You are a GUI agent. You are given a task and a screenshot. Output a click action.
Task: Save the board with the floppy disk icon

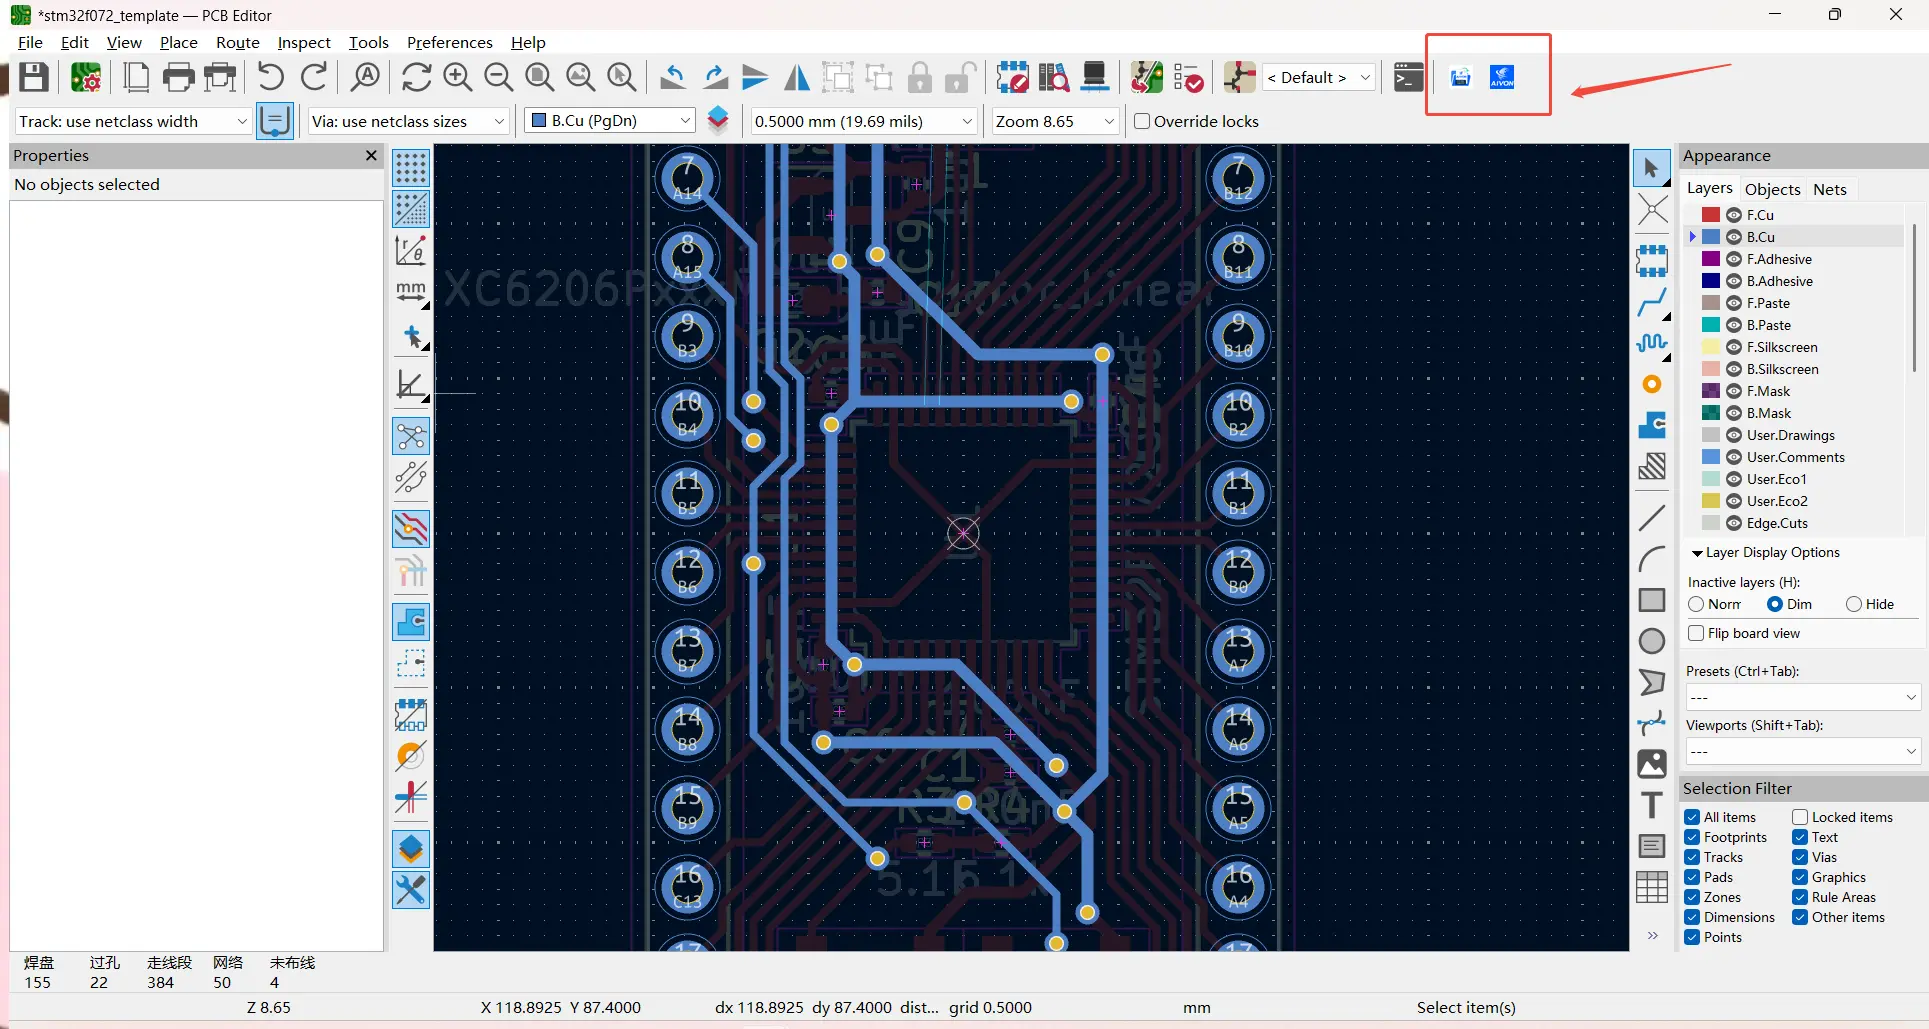[x=34, y=77]
